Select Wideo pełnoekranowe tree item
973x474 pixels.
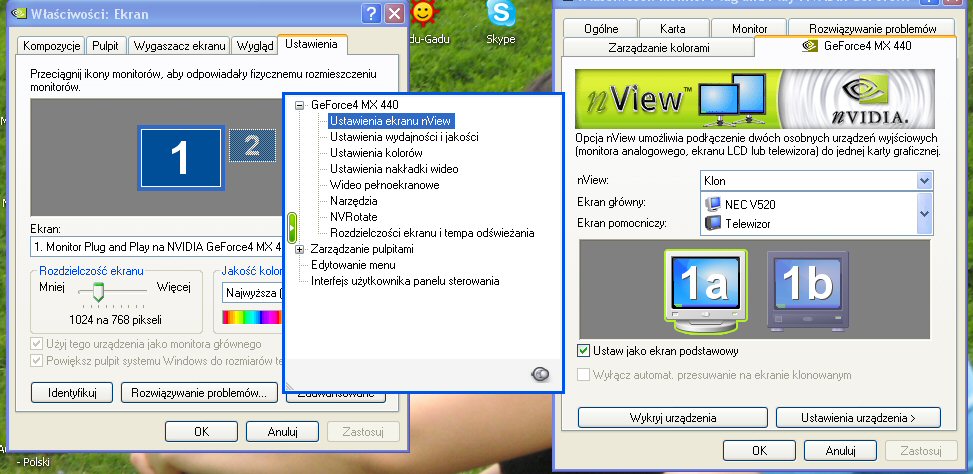point(384,185)
